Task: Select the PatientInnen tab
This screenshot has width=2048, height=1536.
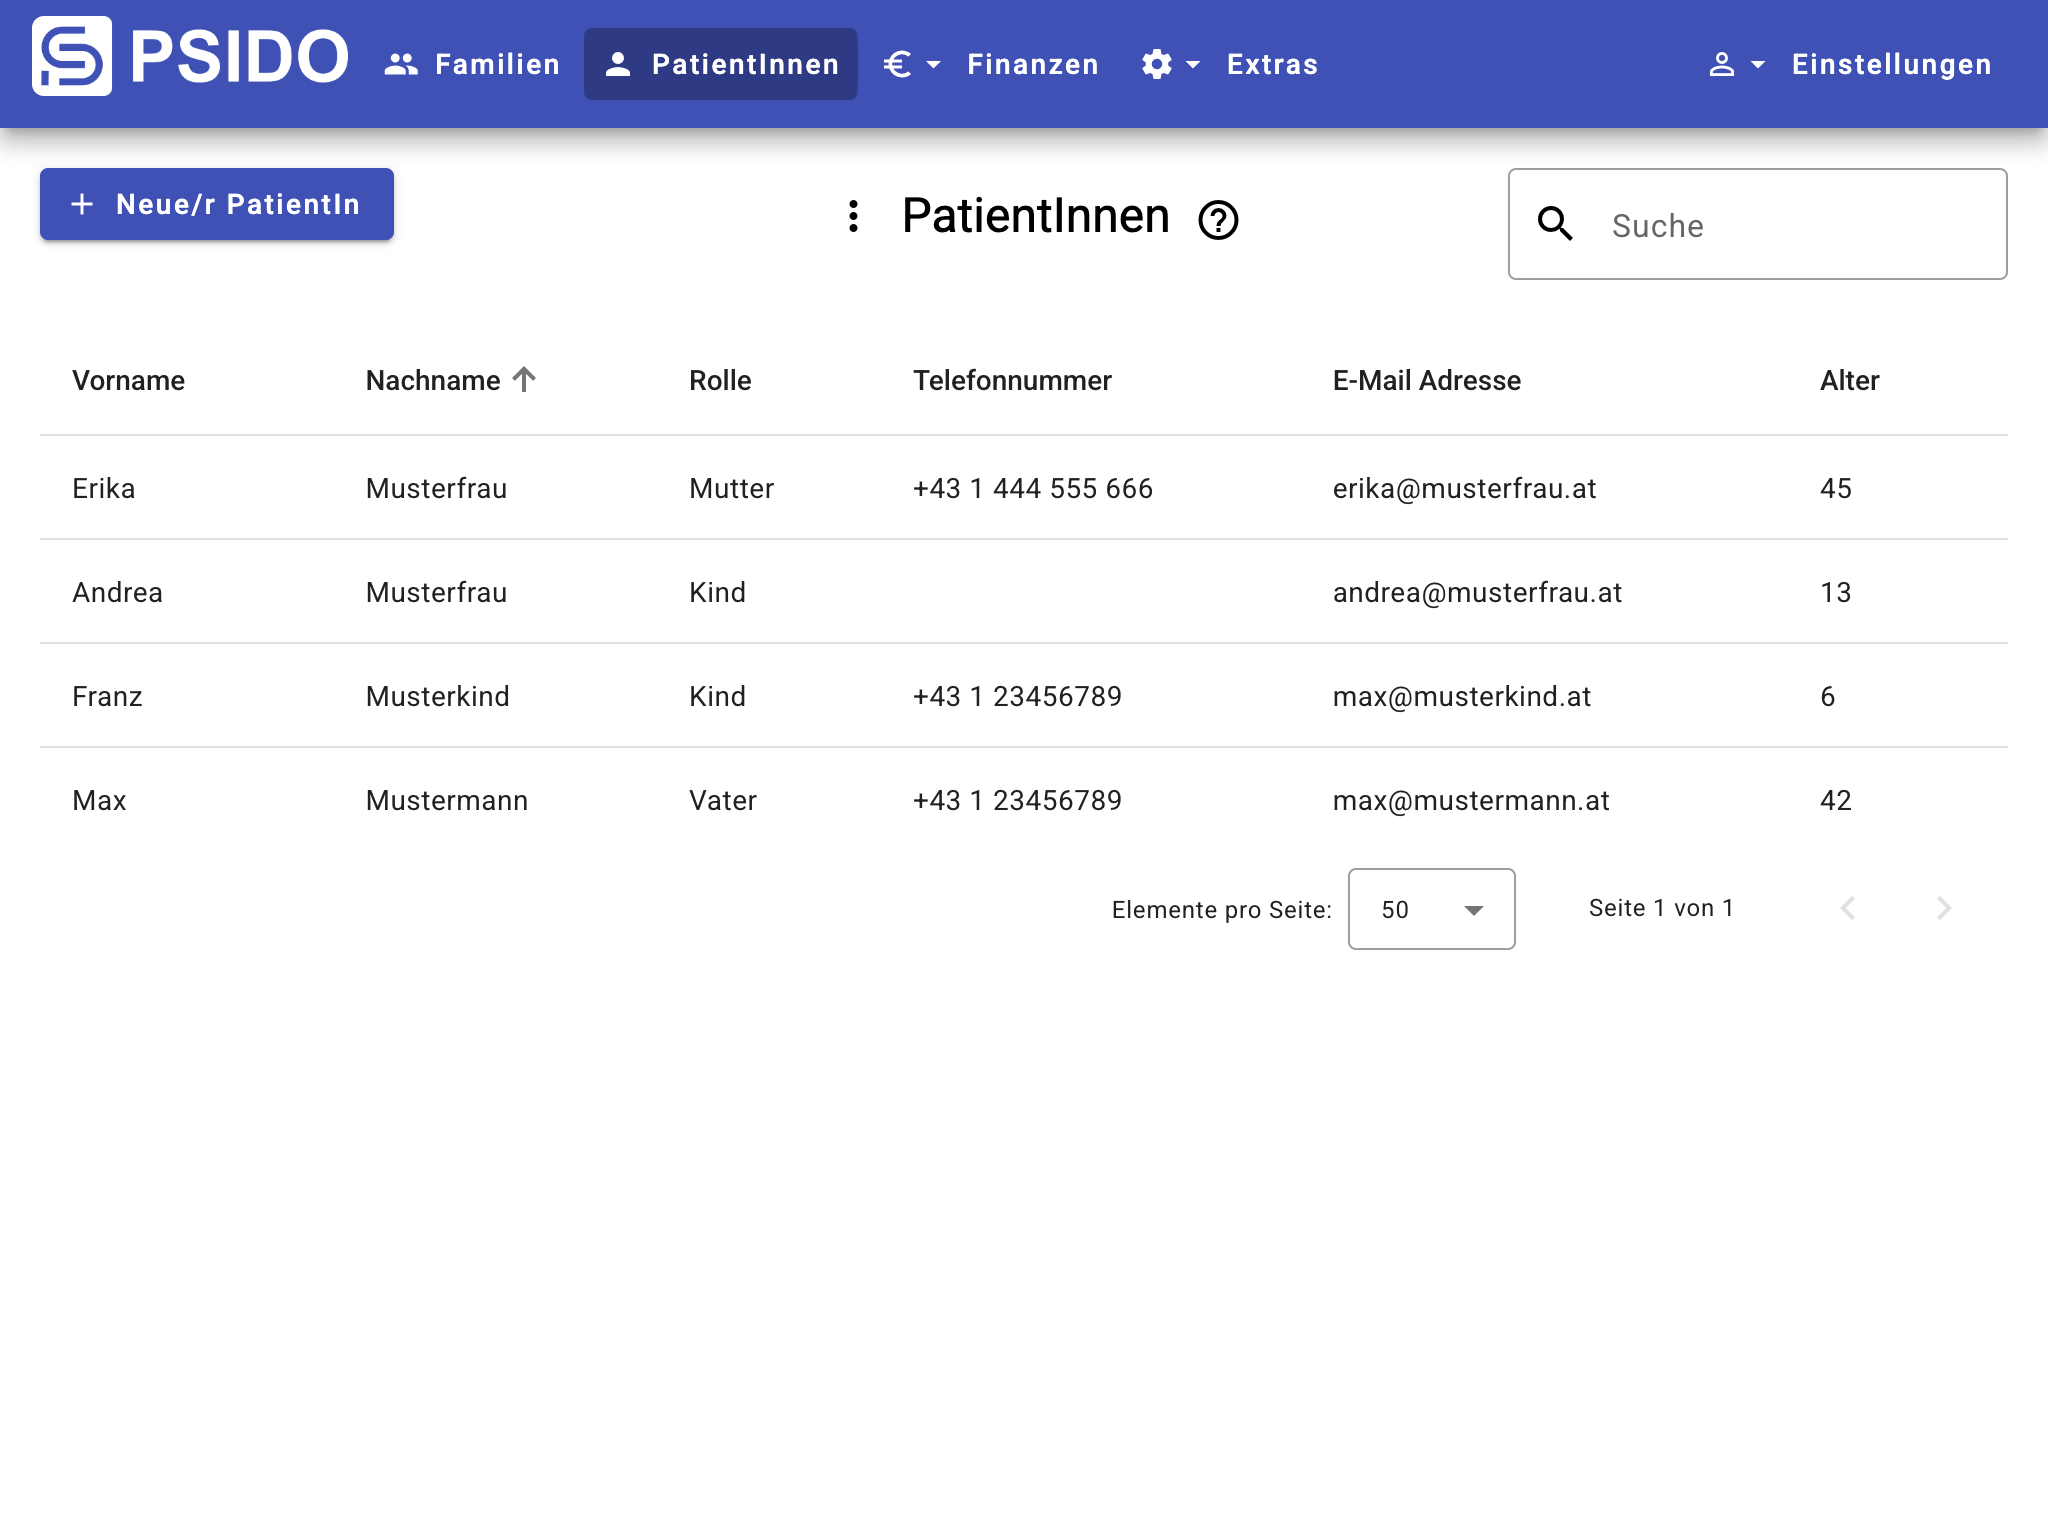Action: pyautogui.click(x=721, y=64)
